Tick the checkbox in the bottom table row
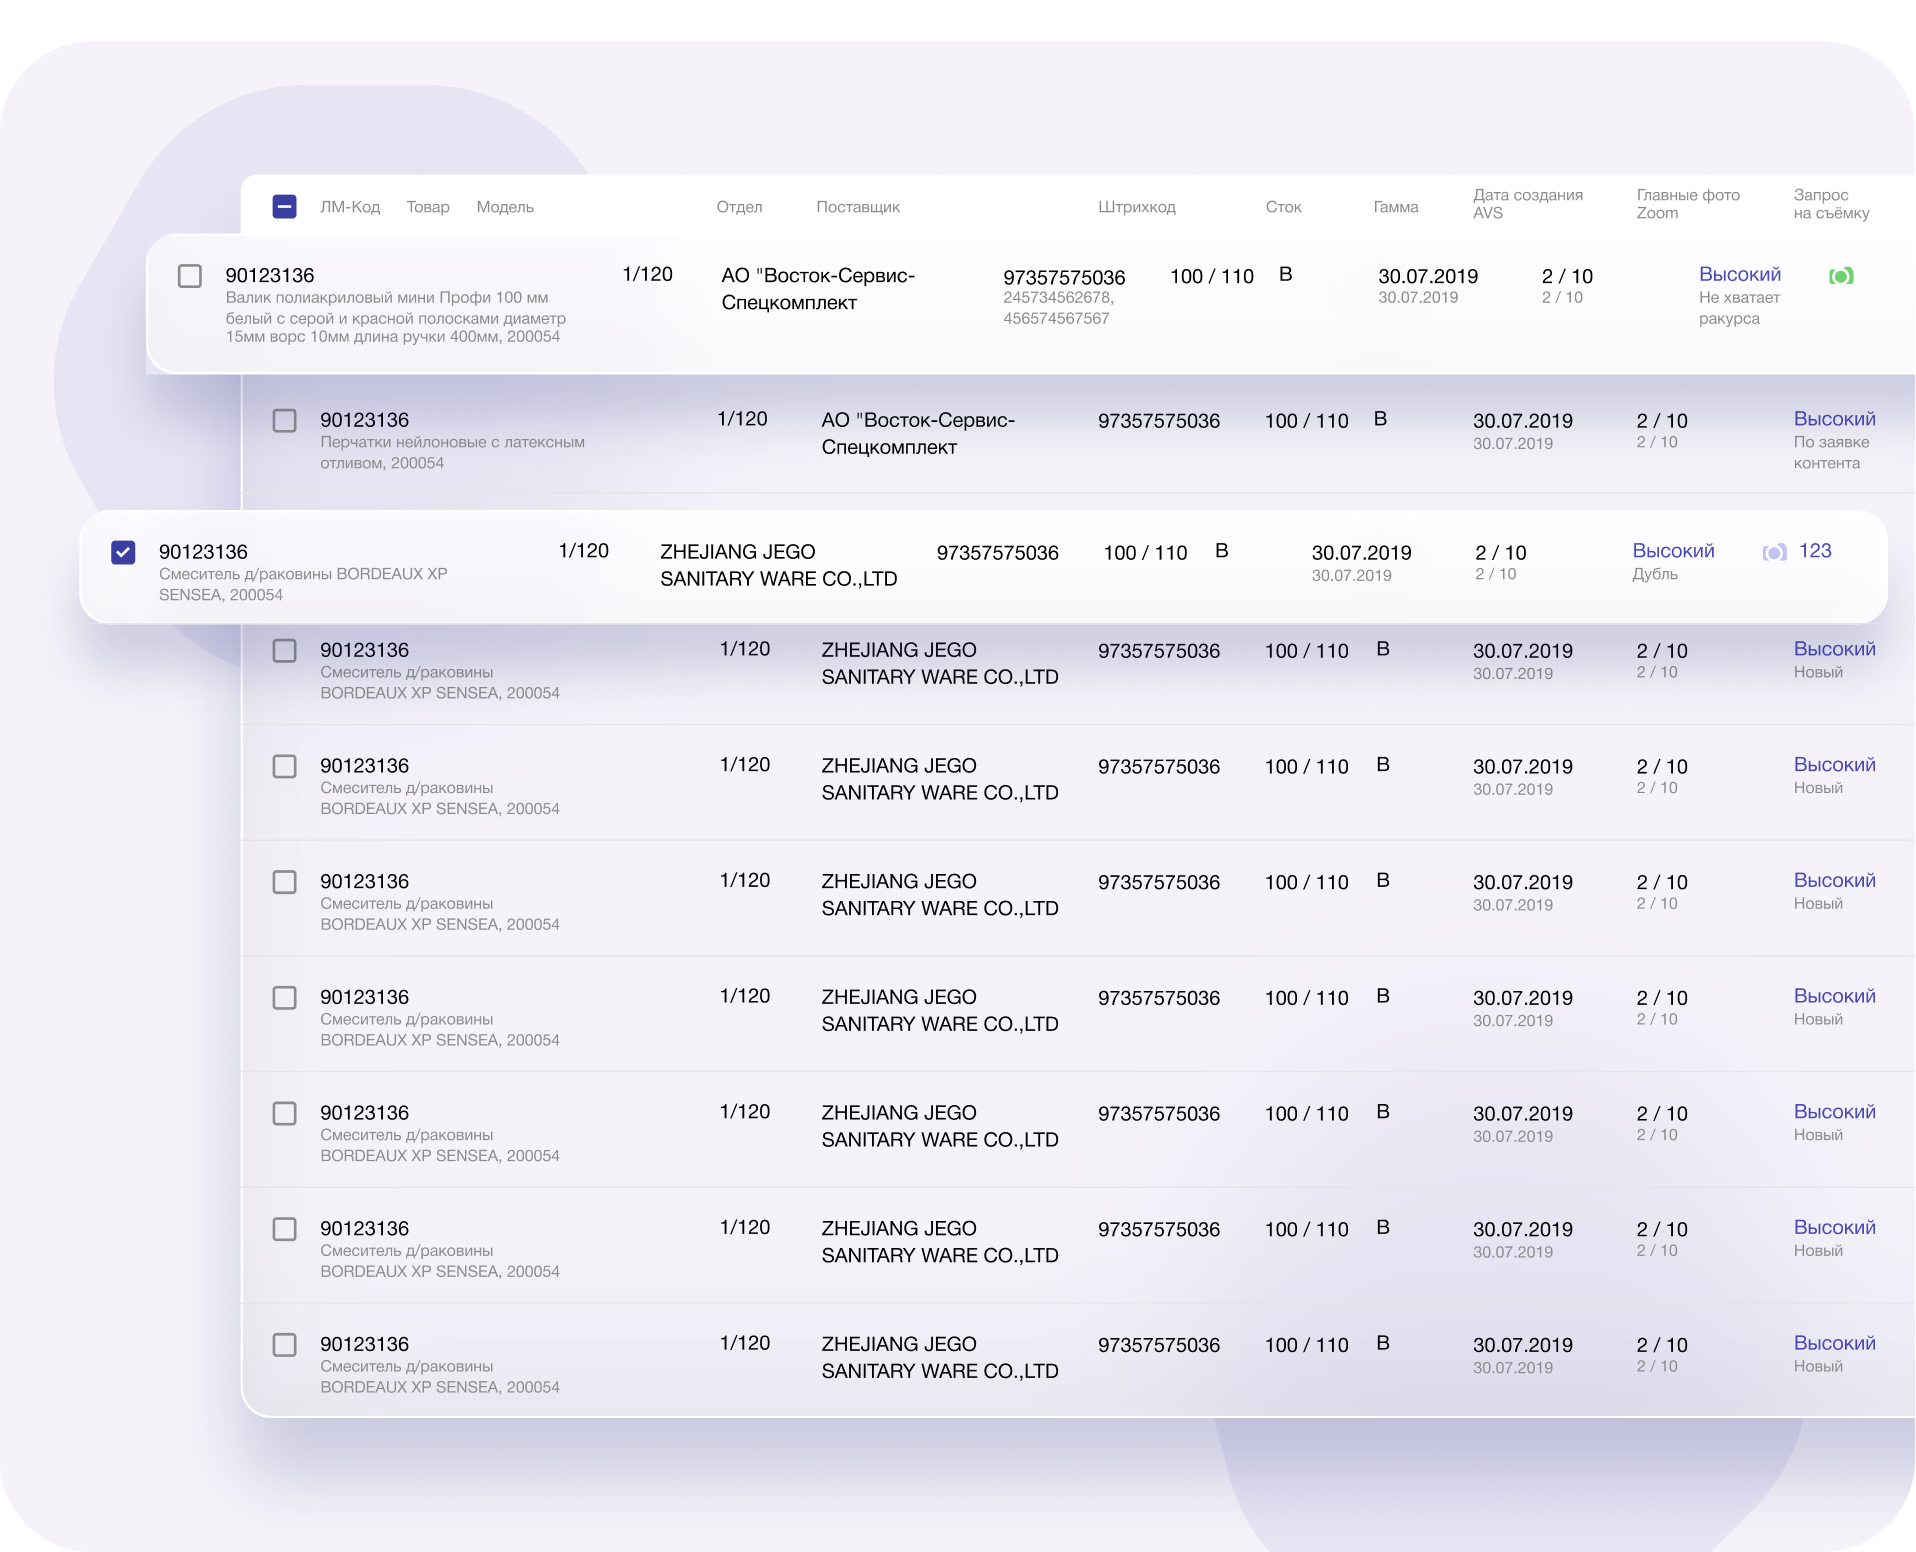1916x1552 pixels. tap(285, 1345)
